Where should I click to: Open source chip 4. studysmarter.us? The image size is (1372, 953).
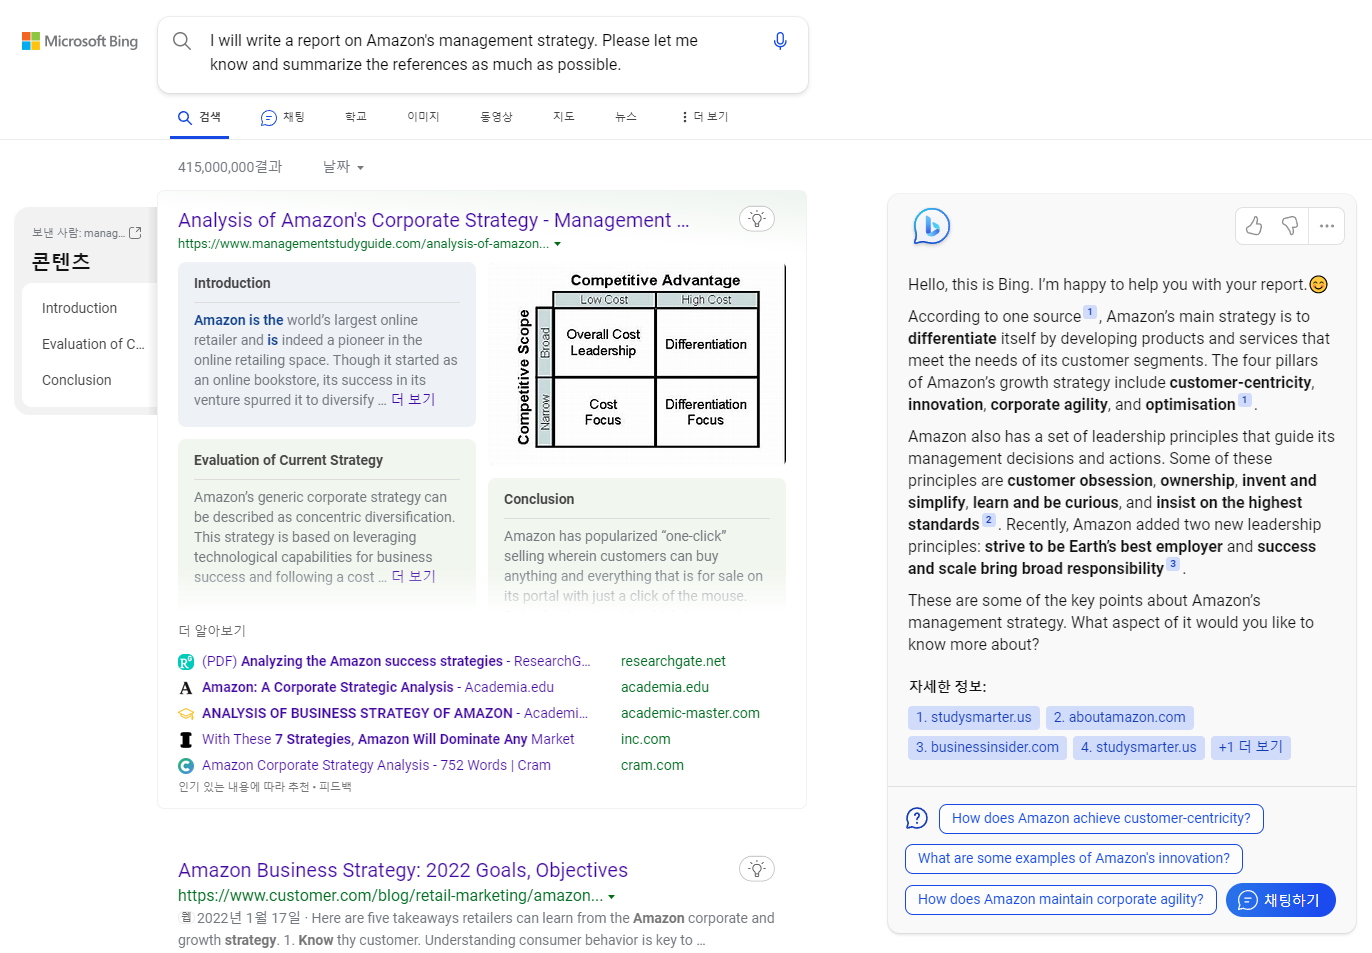pyautogui.click(x=1139, y=747)
